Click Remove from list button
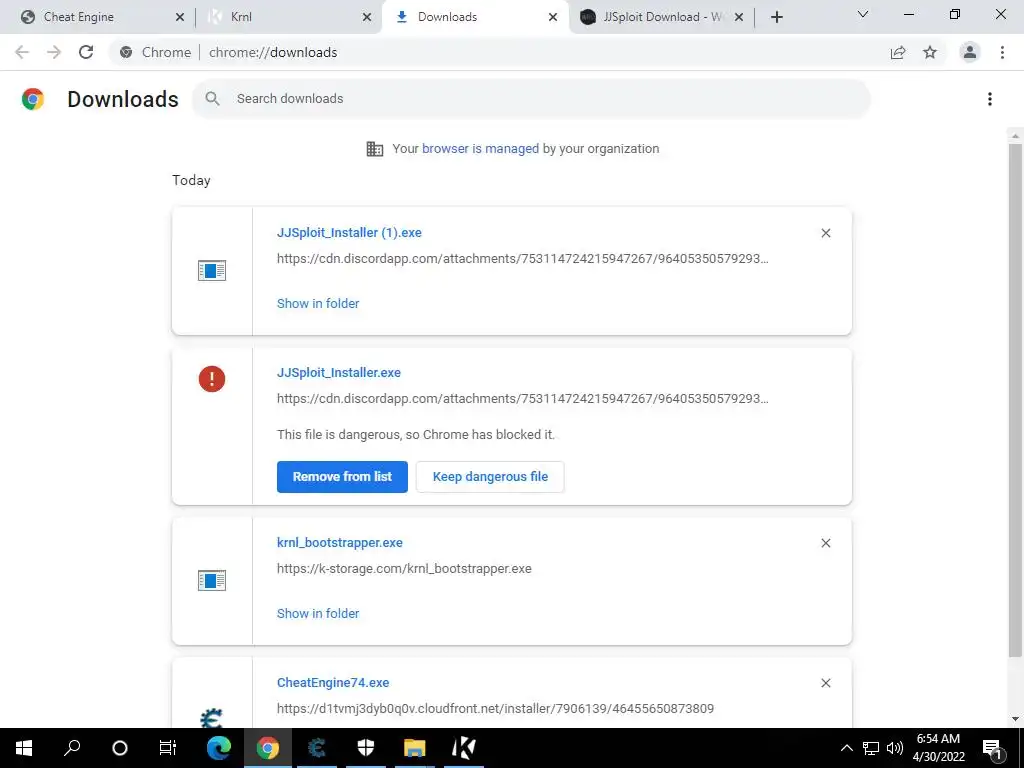This screenshot has width=1024, height=768. click(342, 477)
